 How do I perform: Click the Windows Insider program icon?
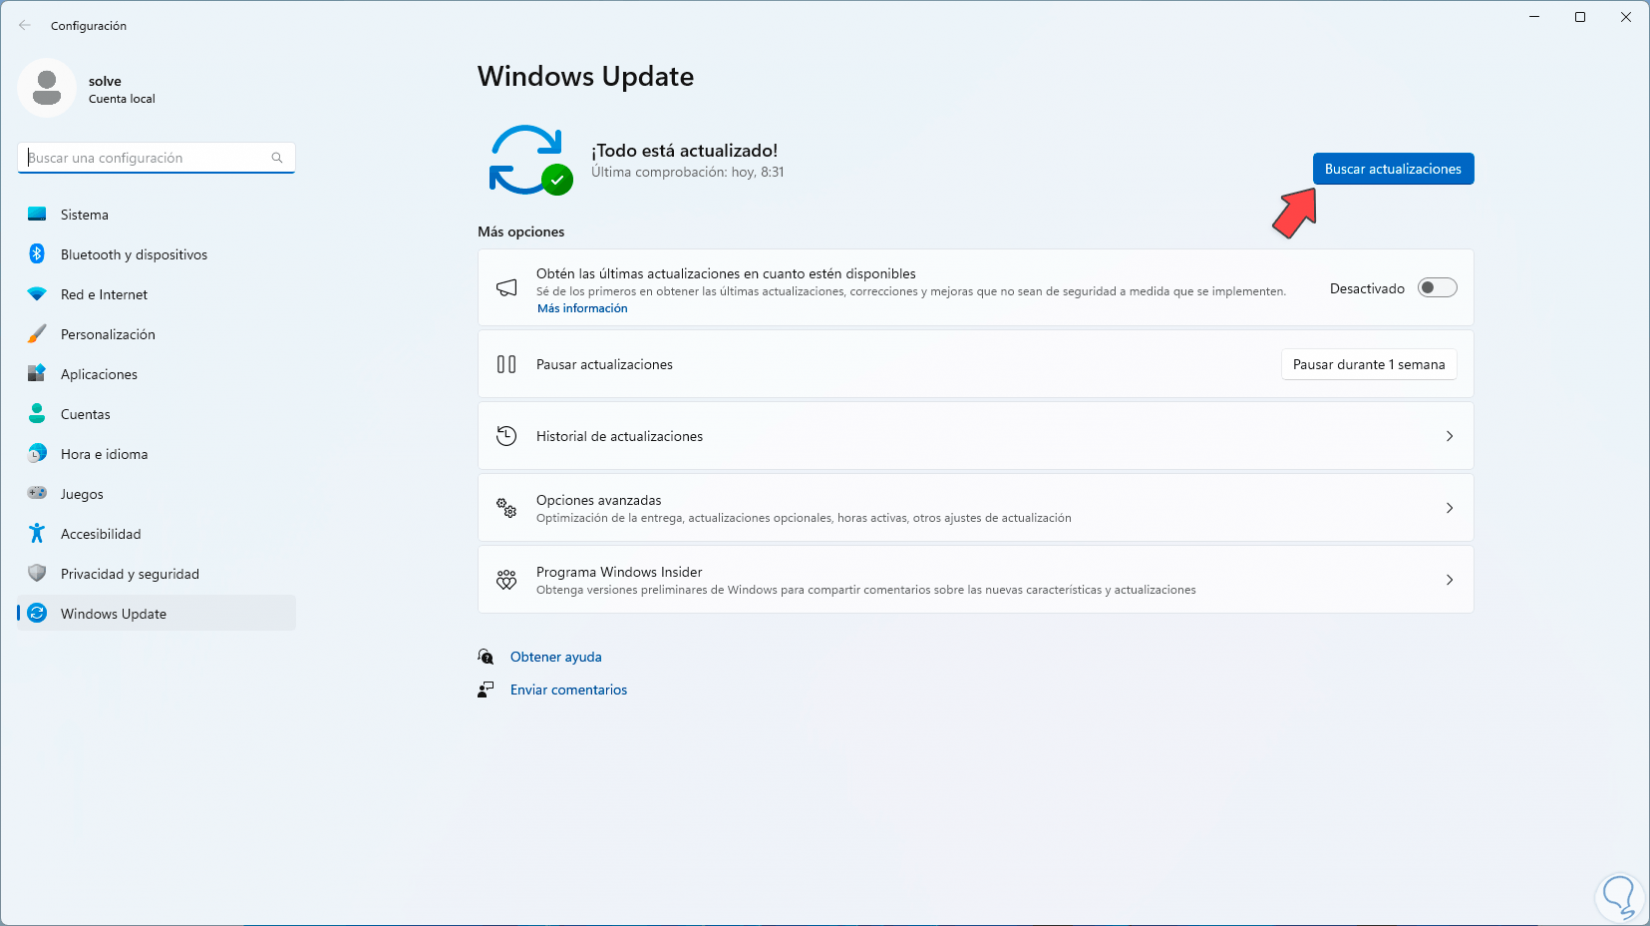tap(507, 580)
